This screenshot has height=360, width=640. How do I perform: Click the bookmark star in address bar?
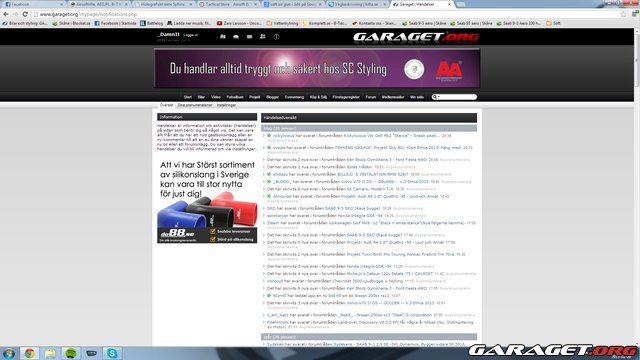(623, 14)
